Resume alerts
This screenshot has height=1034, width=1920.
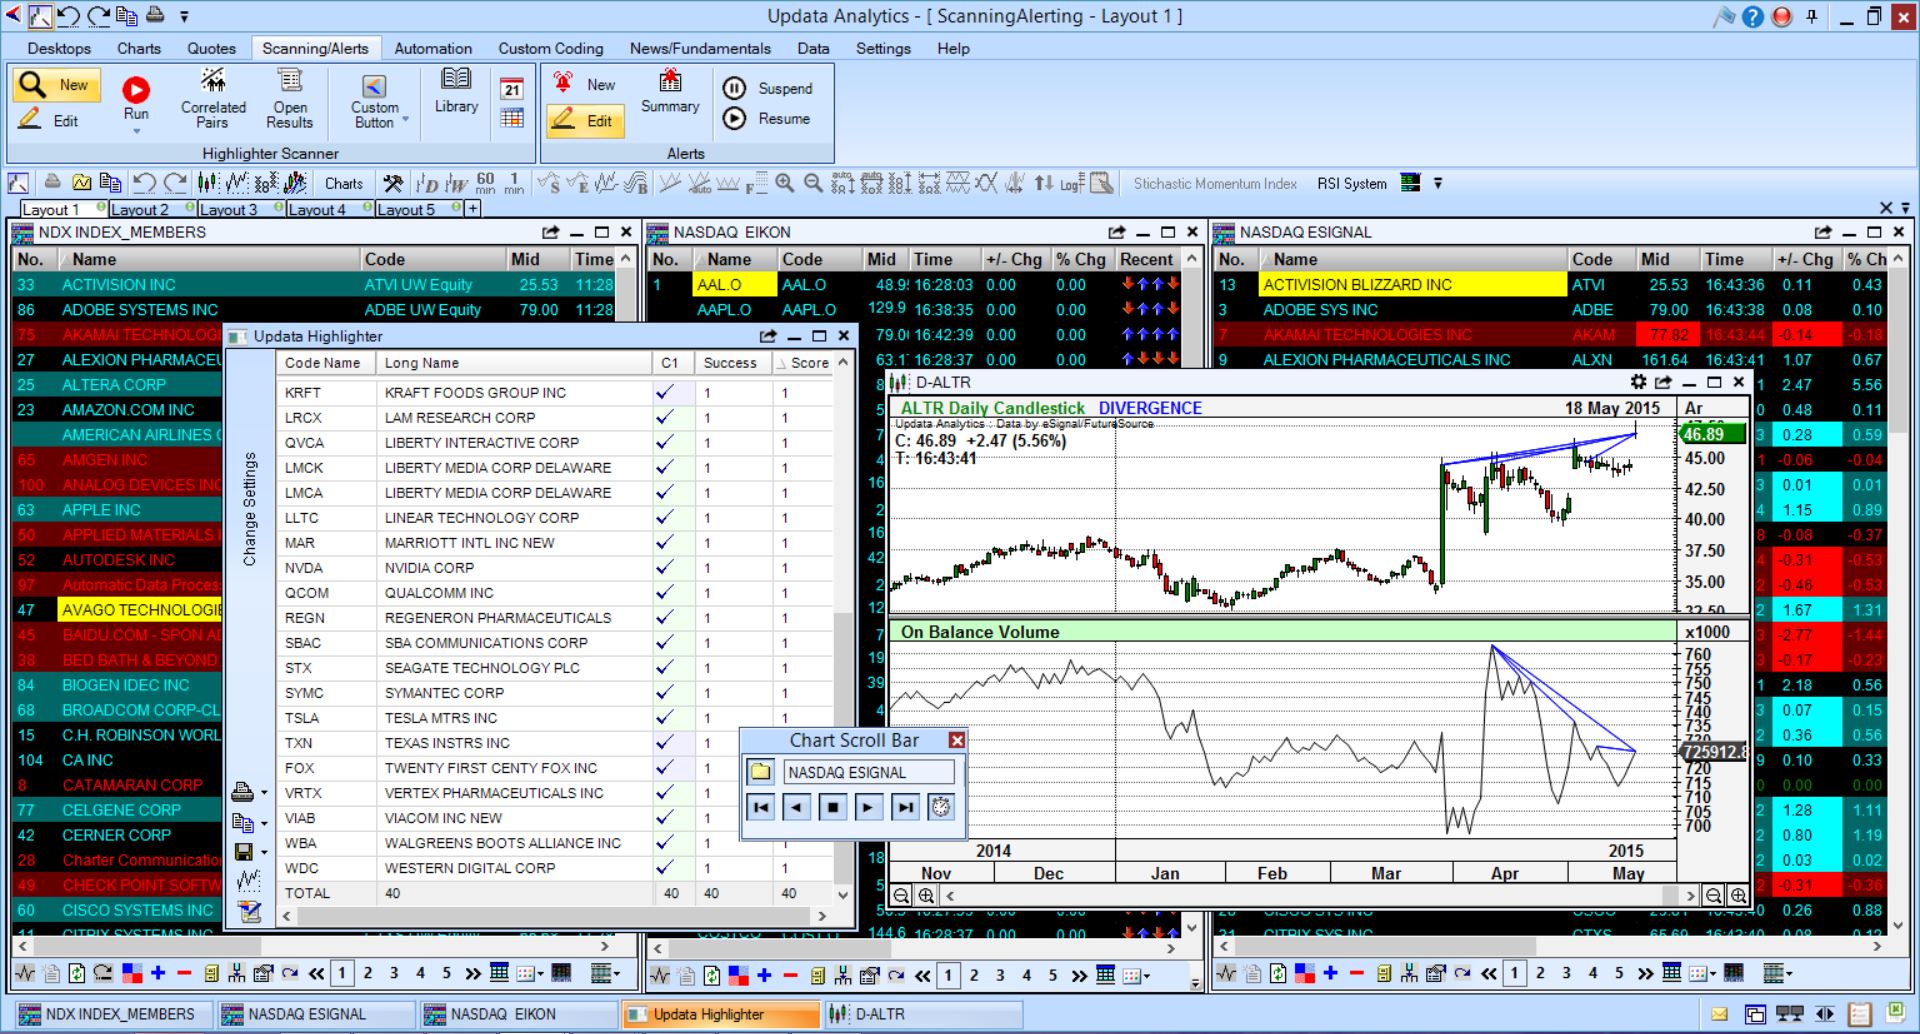(767, 118)
